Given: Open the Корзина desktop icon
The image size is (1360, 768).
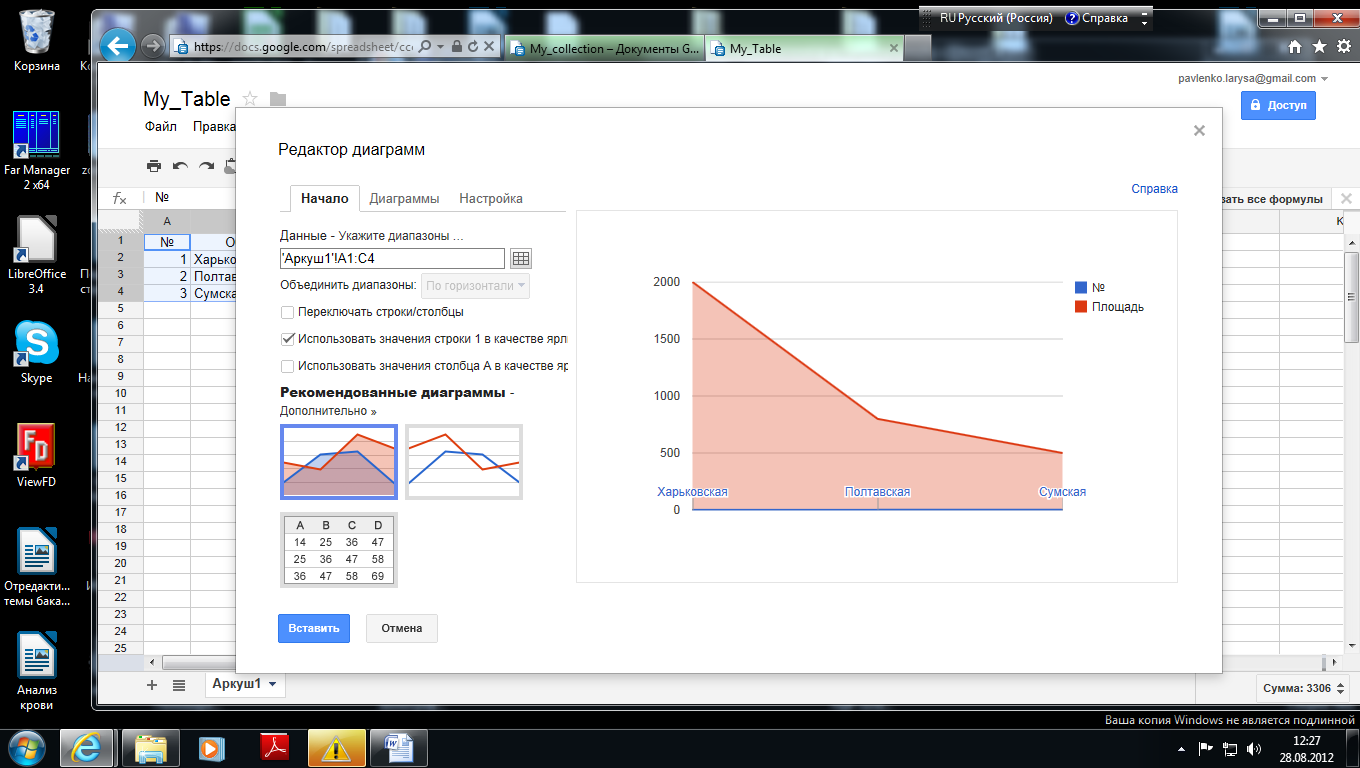Looking at the screenshot, I should pos(37,42).
